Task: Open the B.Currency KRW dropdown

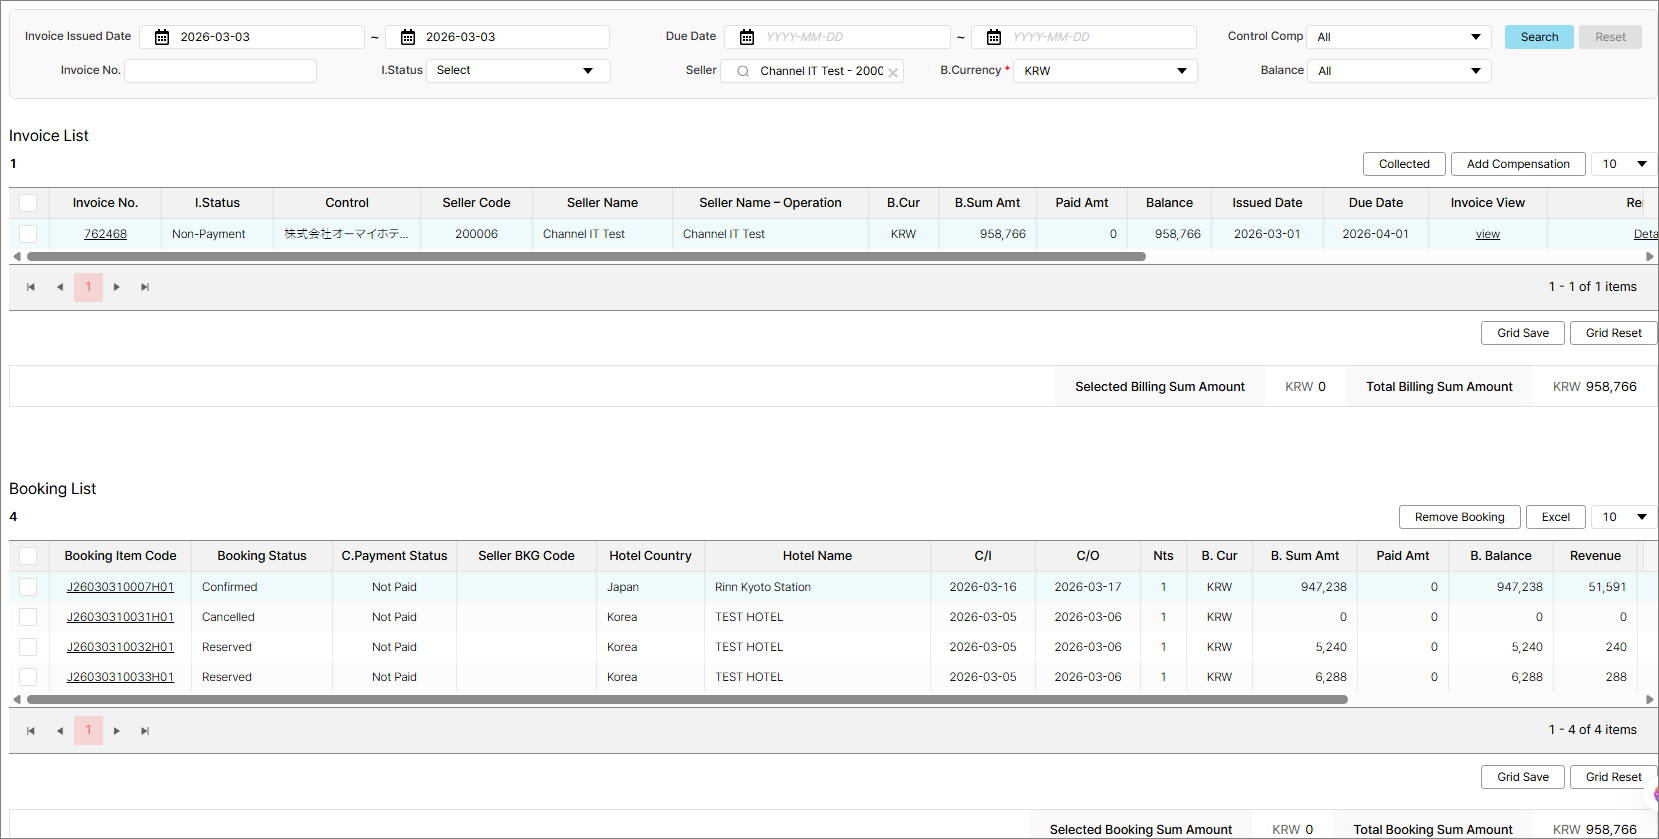Action: click(1104, 71)
